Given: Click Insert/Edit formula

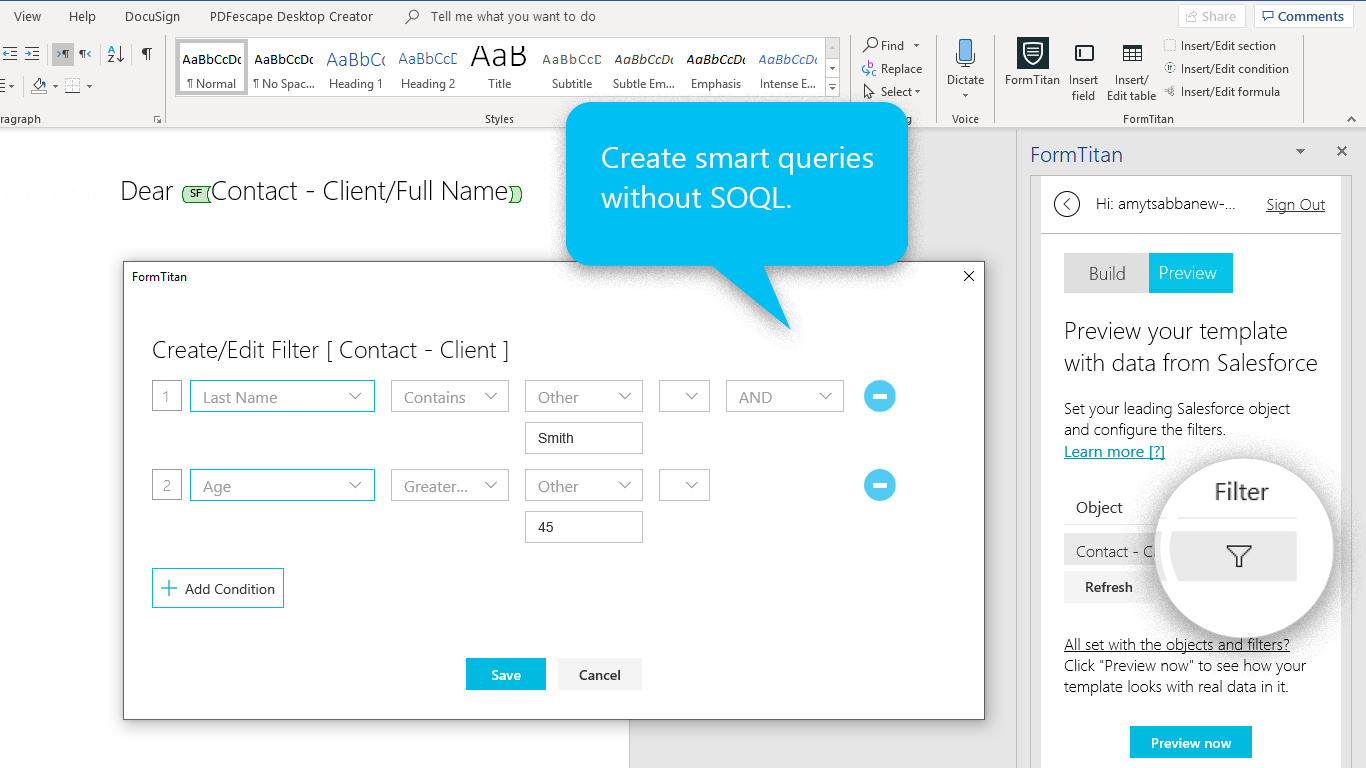Looking at the screenshot, I should (x=1222, y=92).
